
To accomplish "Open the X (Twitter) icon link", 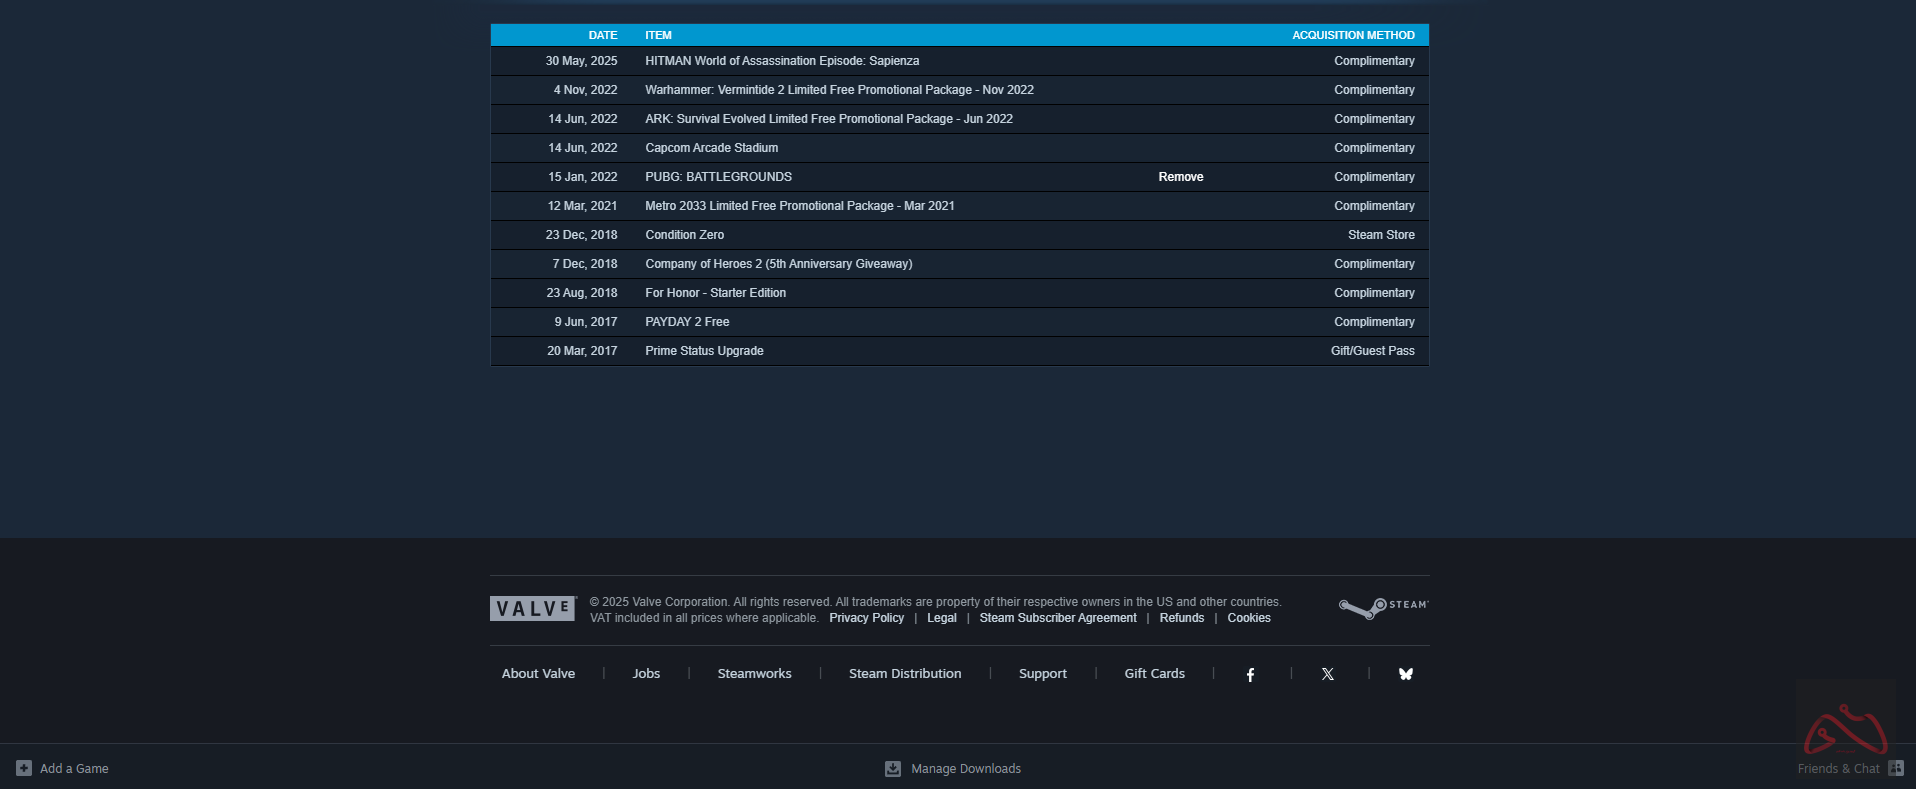I will coord(1327,675).
